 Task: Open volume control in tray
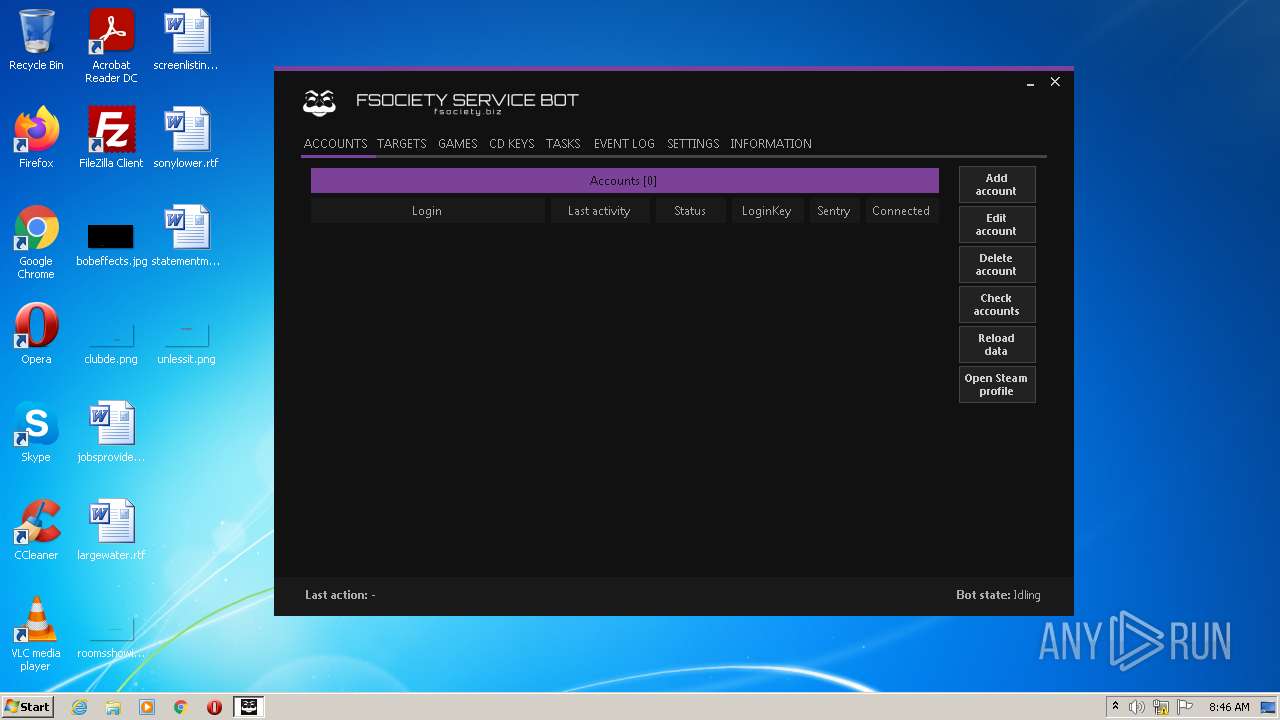[x=1136, y=707]
